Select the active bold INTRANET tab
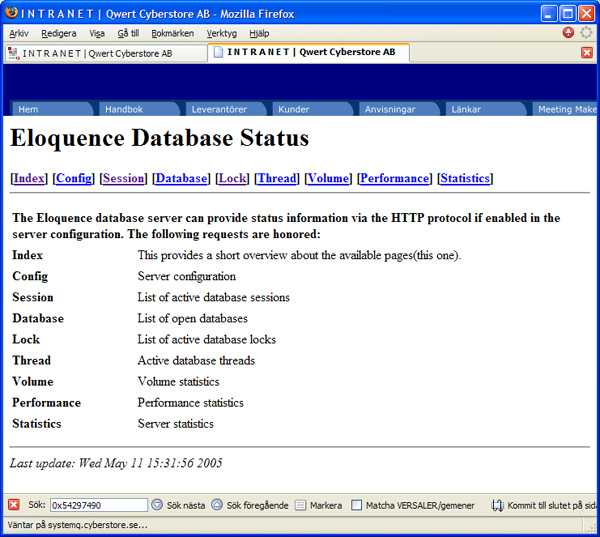The image size is (600, 537). point(308,52)
